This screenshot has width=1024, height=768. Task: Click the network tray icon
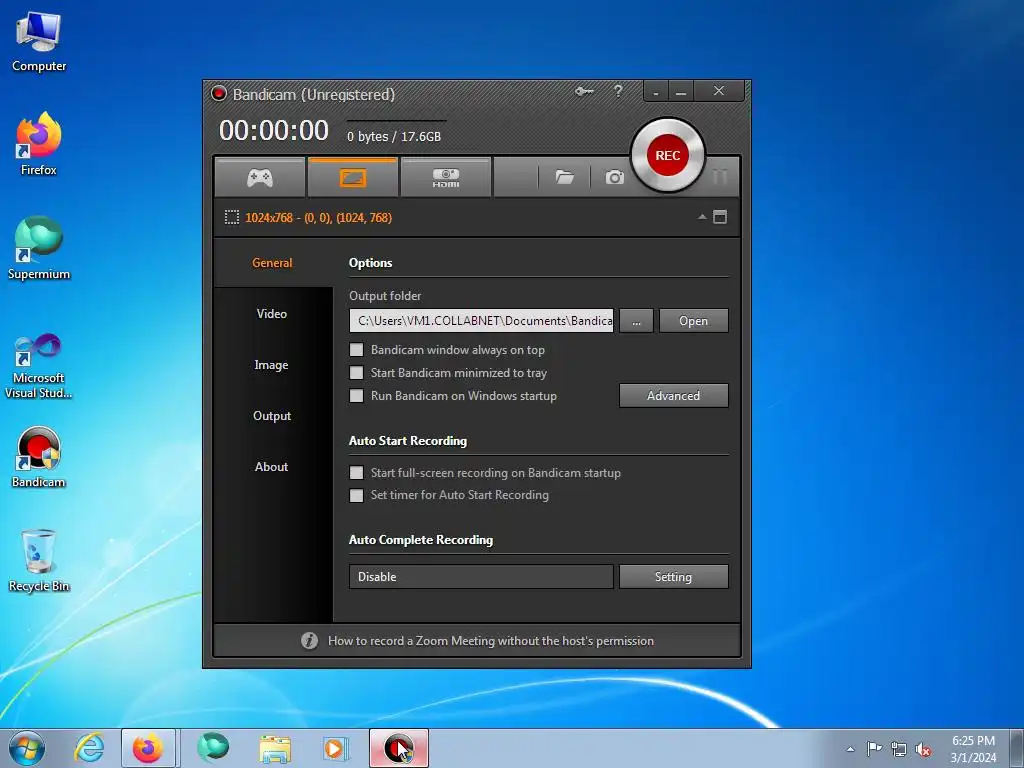click(899, 749)
